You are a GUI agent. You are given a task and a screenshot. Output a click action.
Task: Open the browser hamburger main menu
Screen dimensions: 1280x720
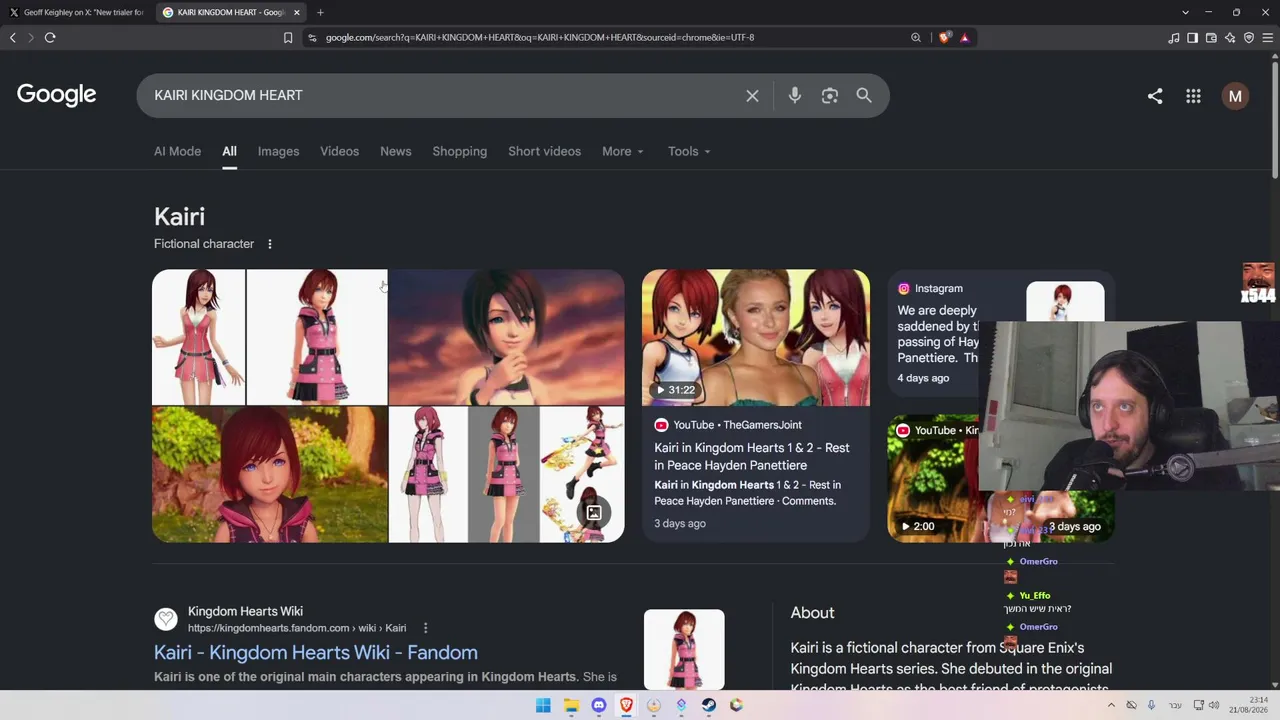click(1268, 38)
